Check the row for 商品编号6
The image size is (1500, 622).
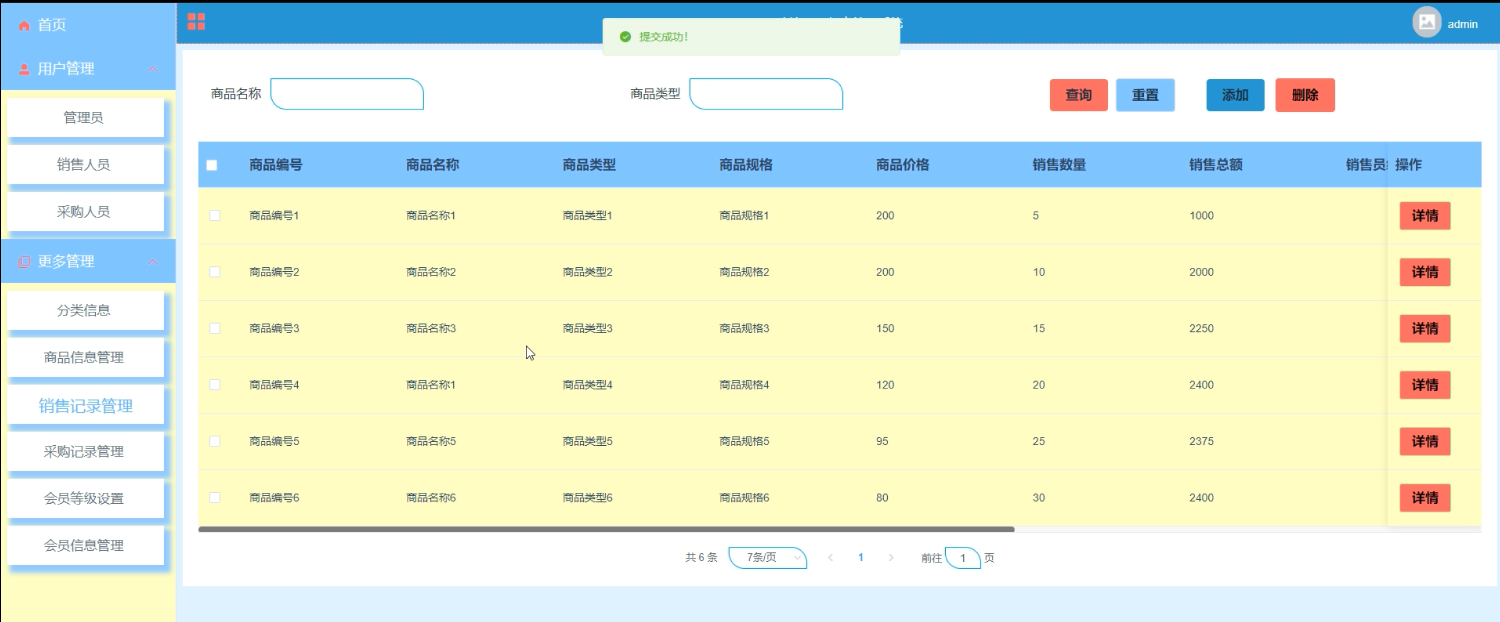(x=214, y=497)
